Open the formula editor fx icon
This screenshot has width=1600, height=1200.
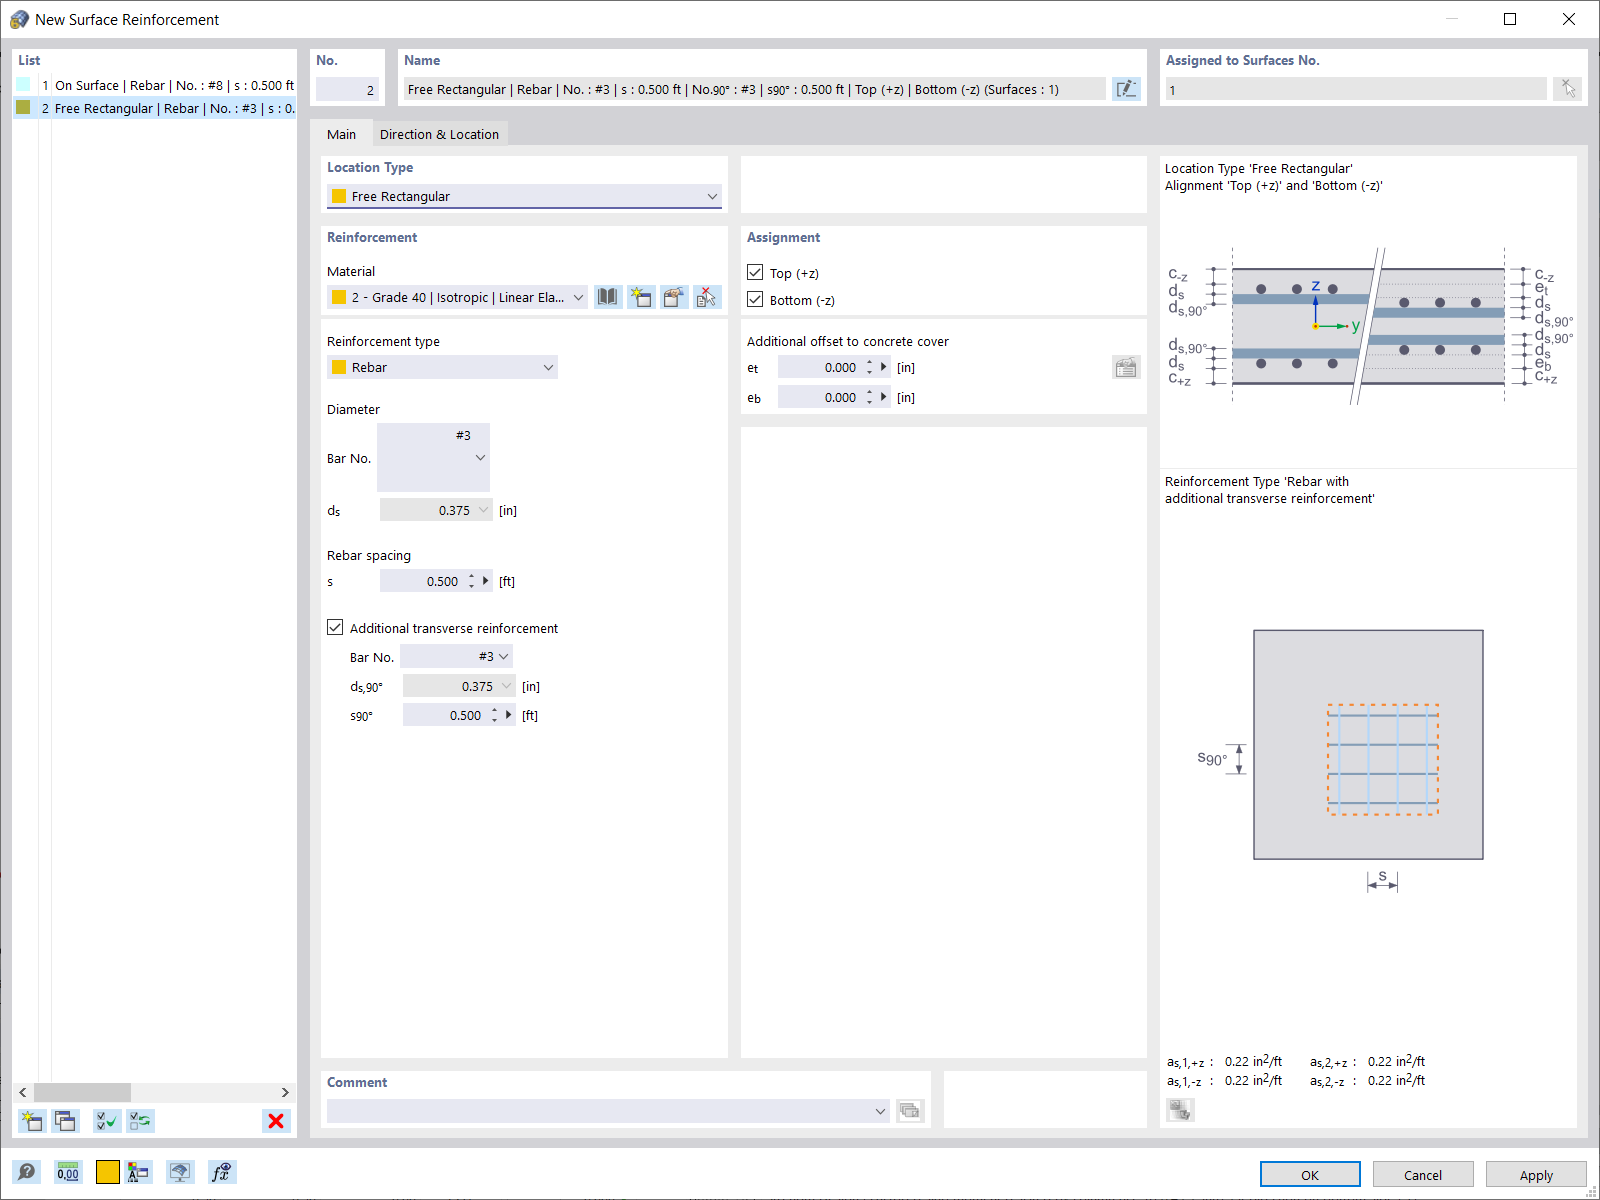point(221,1171)
